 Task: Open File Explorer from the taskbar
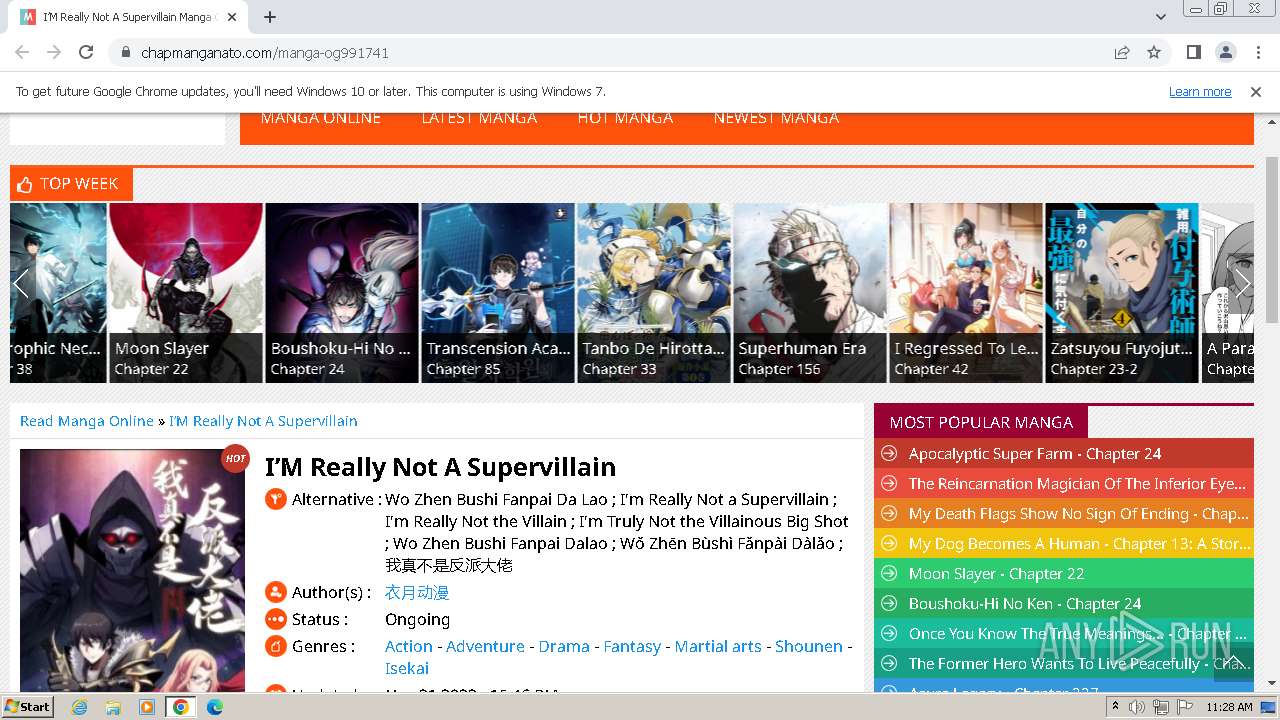pyautogui.click(x=113, y=707)
